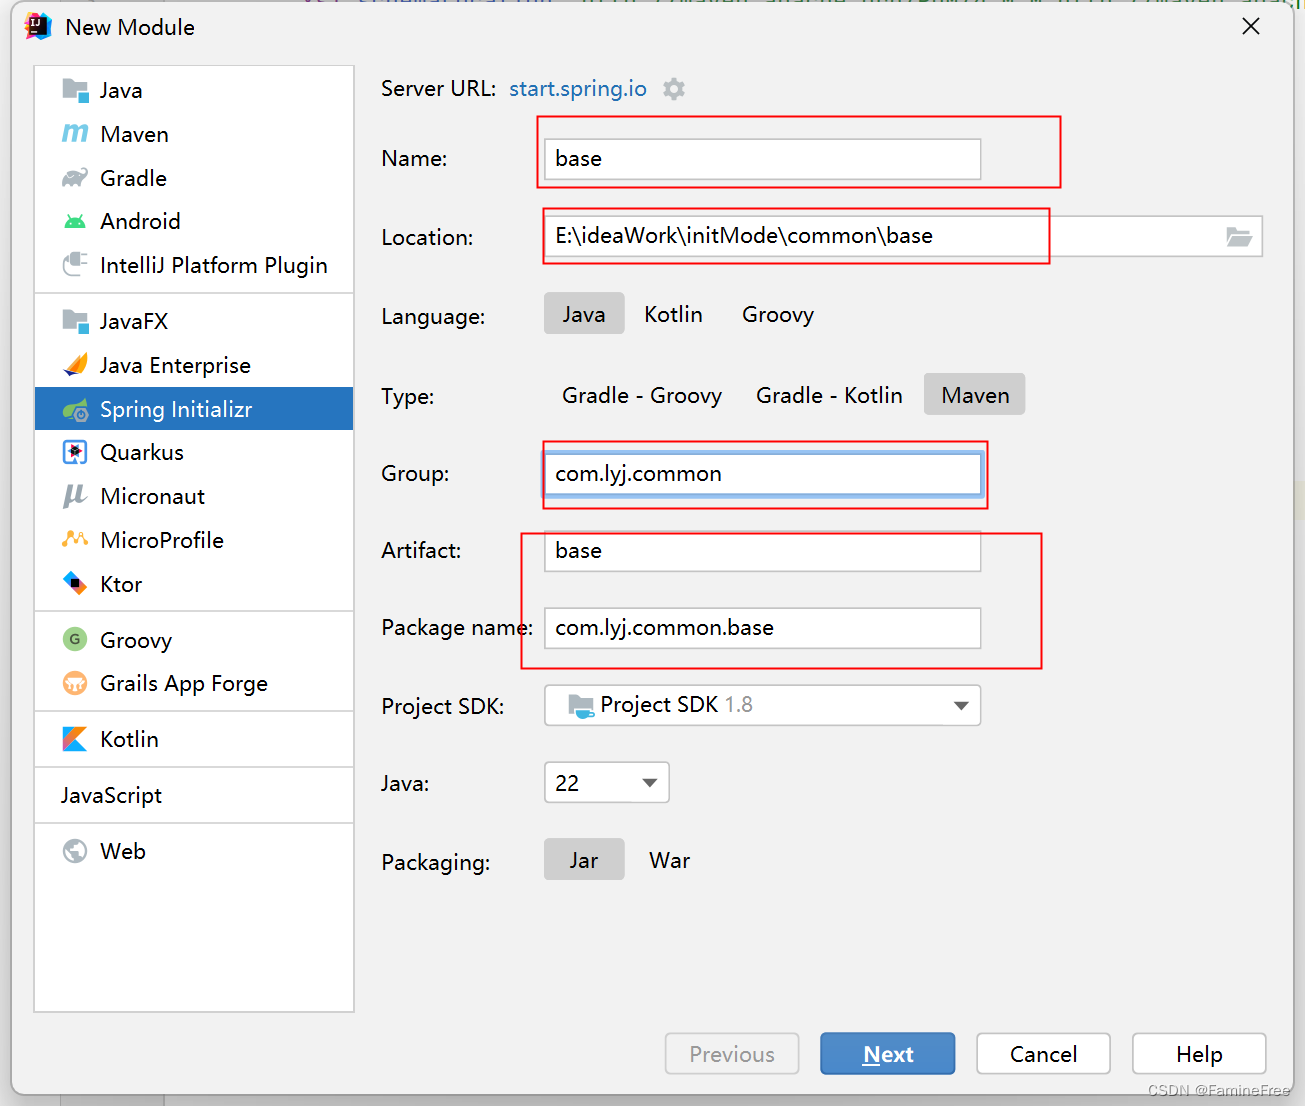Choose Maven build type
Screen dimensions: 1305x1106
(x=975, y=395)
